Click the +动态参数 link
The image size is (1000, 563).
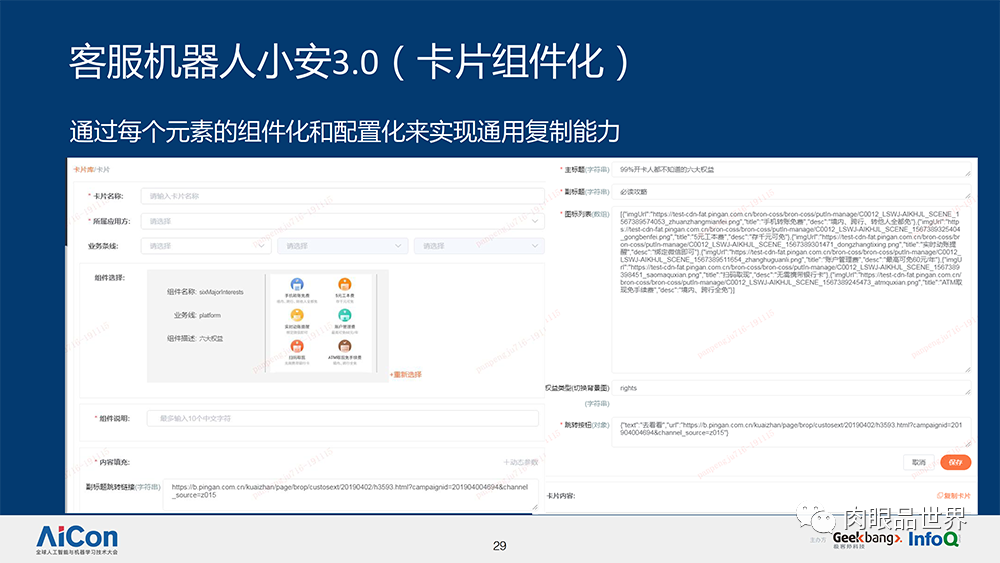520,462
